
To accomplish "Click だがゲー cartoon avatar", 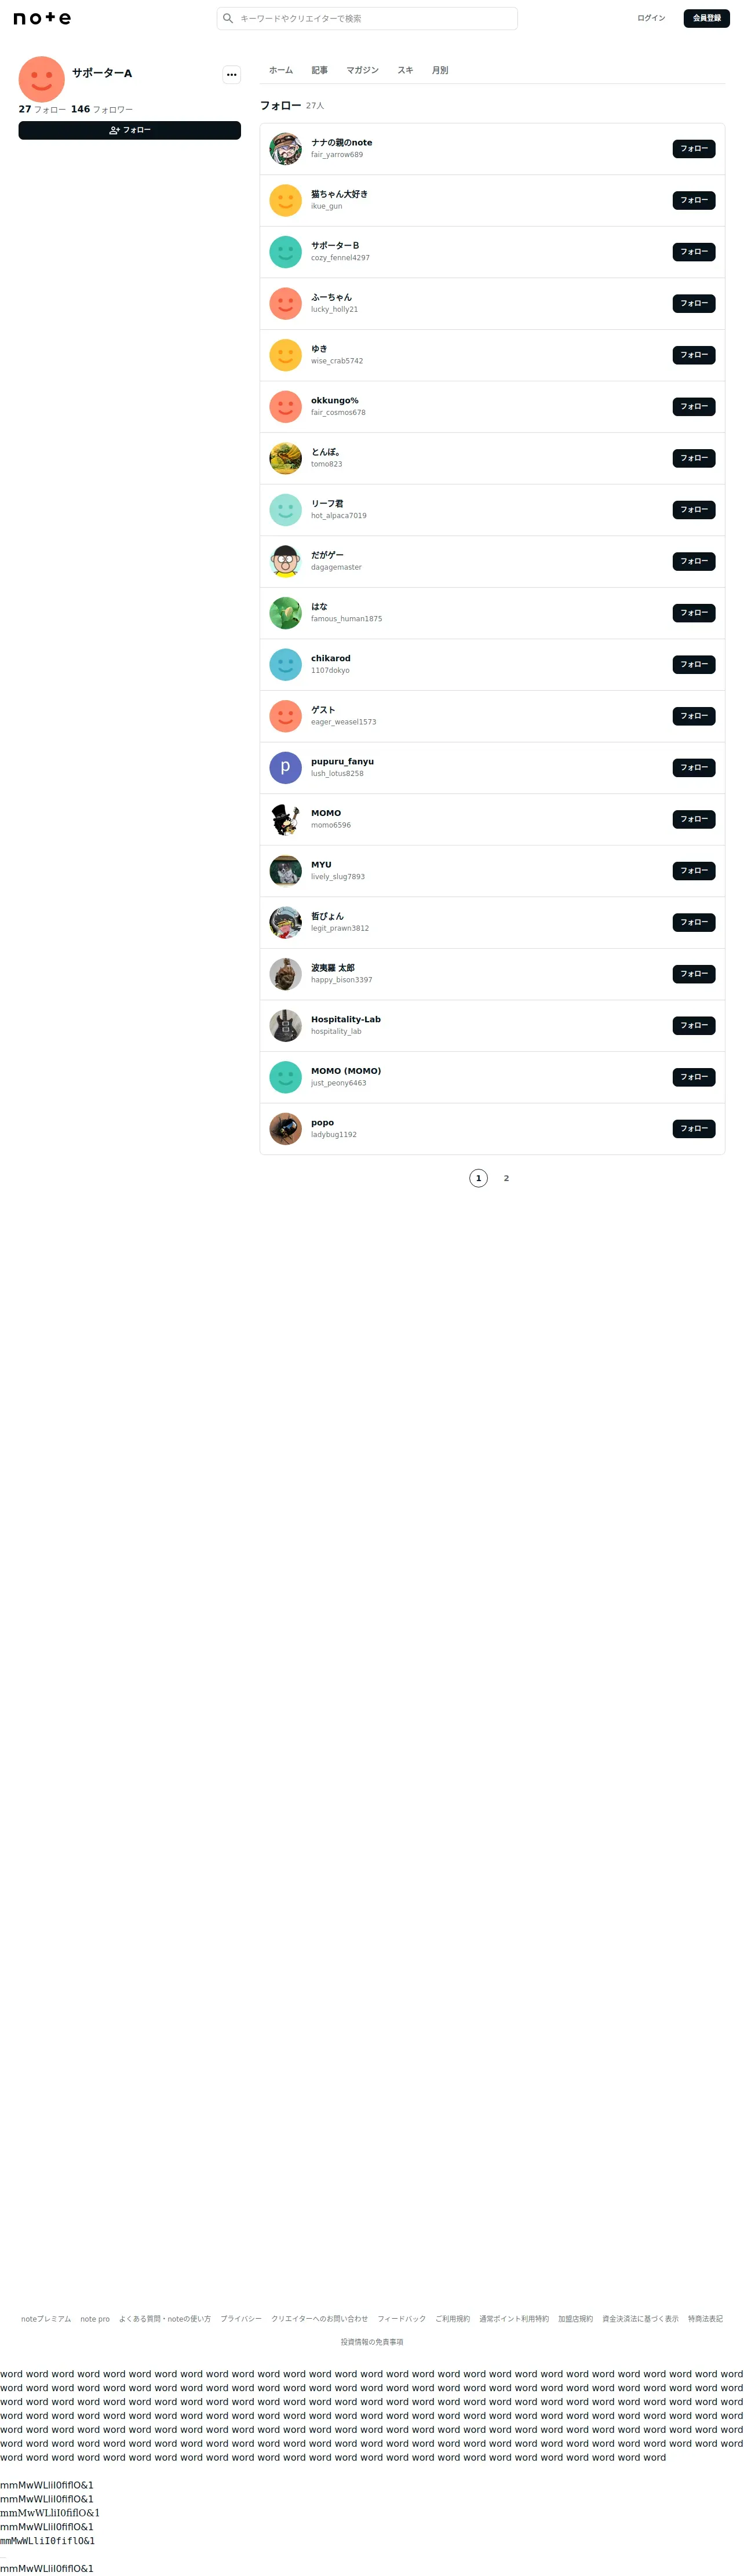I will pyautogui.click(x=285, y=561).
